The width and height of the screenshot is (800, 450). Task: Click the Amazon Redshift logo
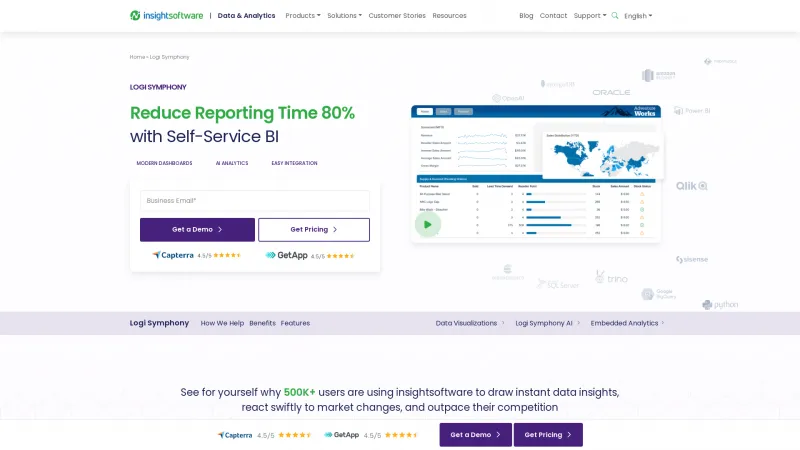(x=659, y=75)
